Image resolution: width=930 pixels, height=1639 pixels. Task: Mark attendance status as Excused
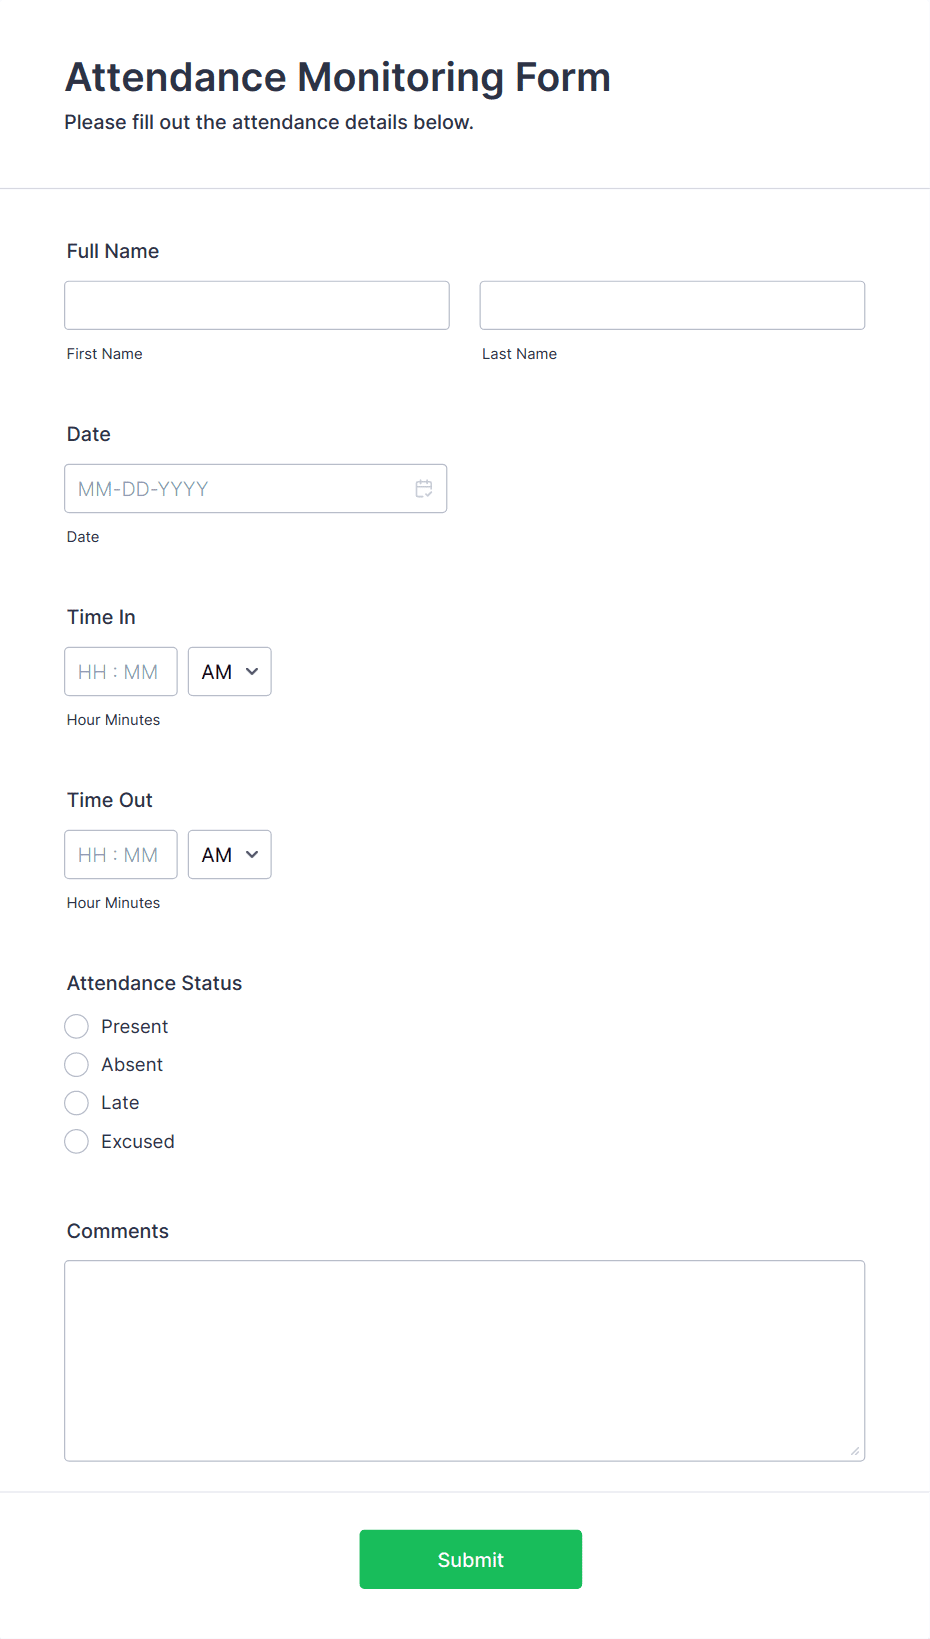(x=77, y=1141)
